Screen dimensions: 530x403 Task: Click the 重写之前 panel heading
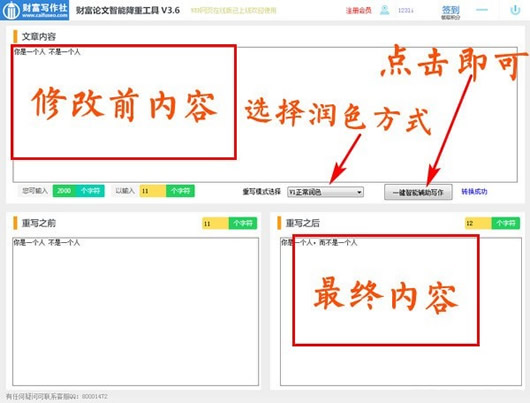click(39, 223)
